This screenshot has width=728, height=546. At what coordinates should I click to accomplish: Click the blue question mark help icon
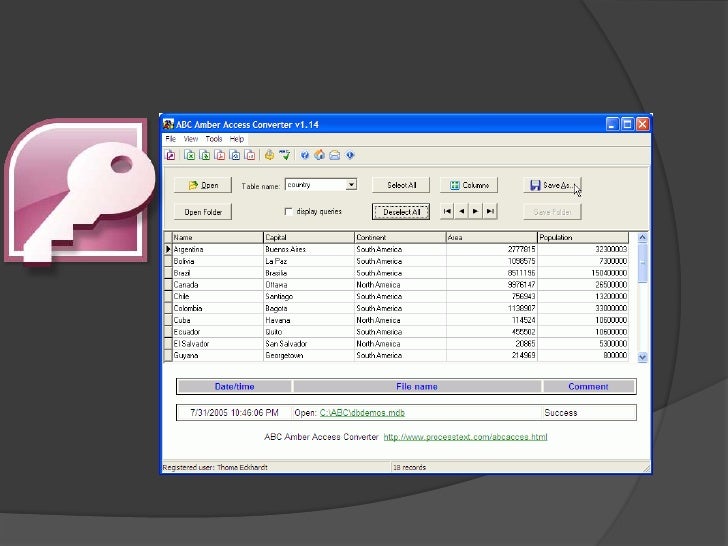click(x=305, y=155)
